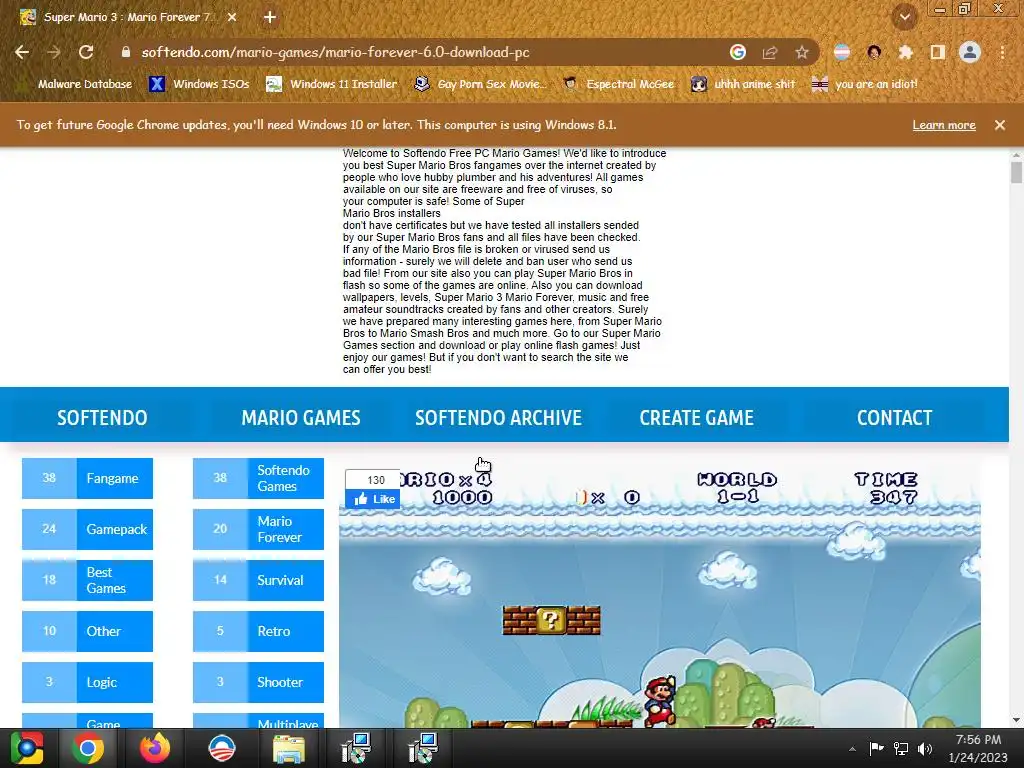
Task: Select the Other category button
Action: [88, 631]
